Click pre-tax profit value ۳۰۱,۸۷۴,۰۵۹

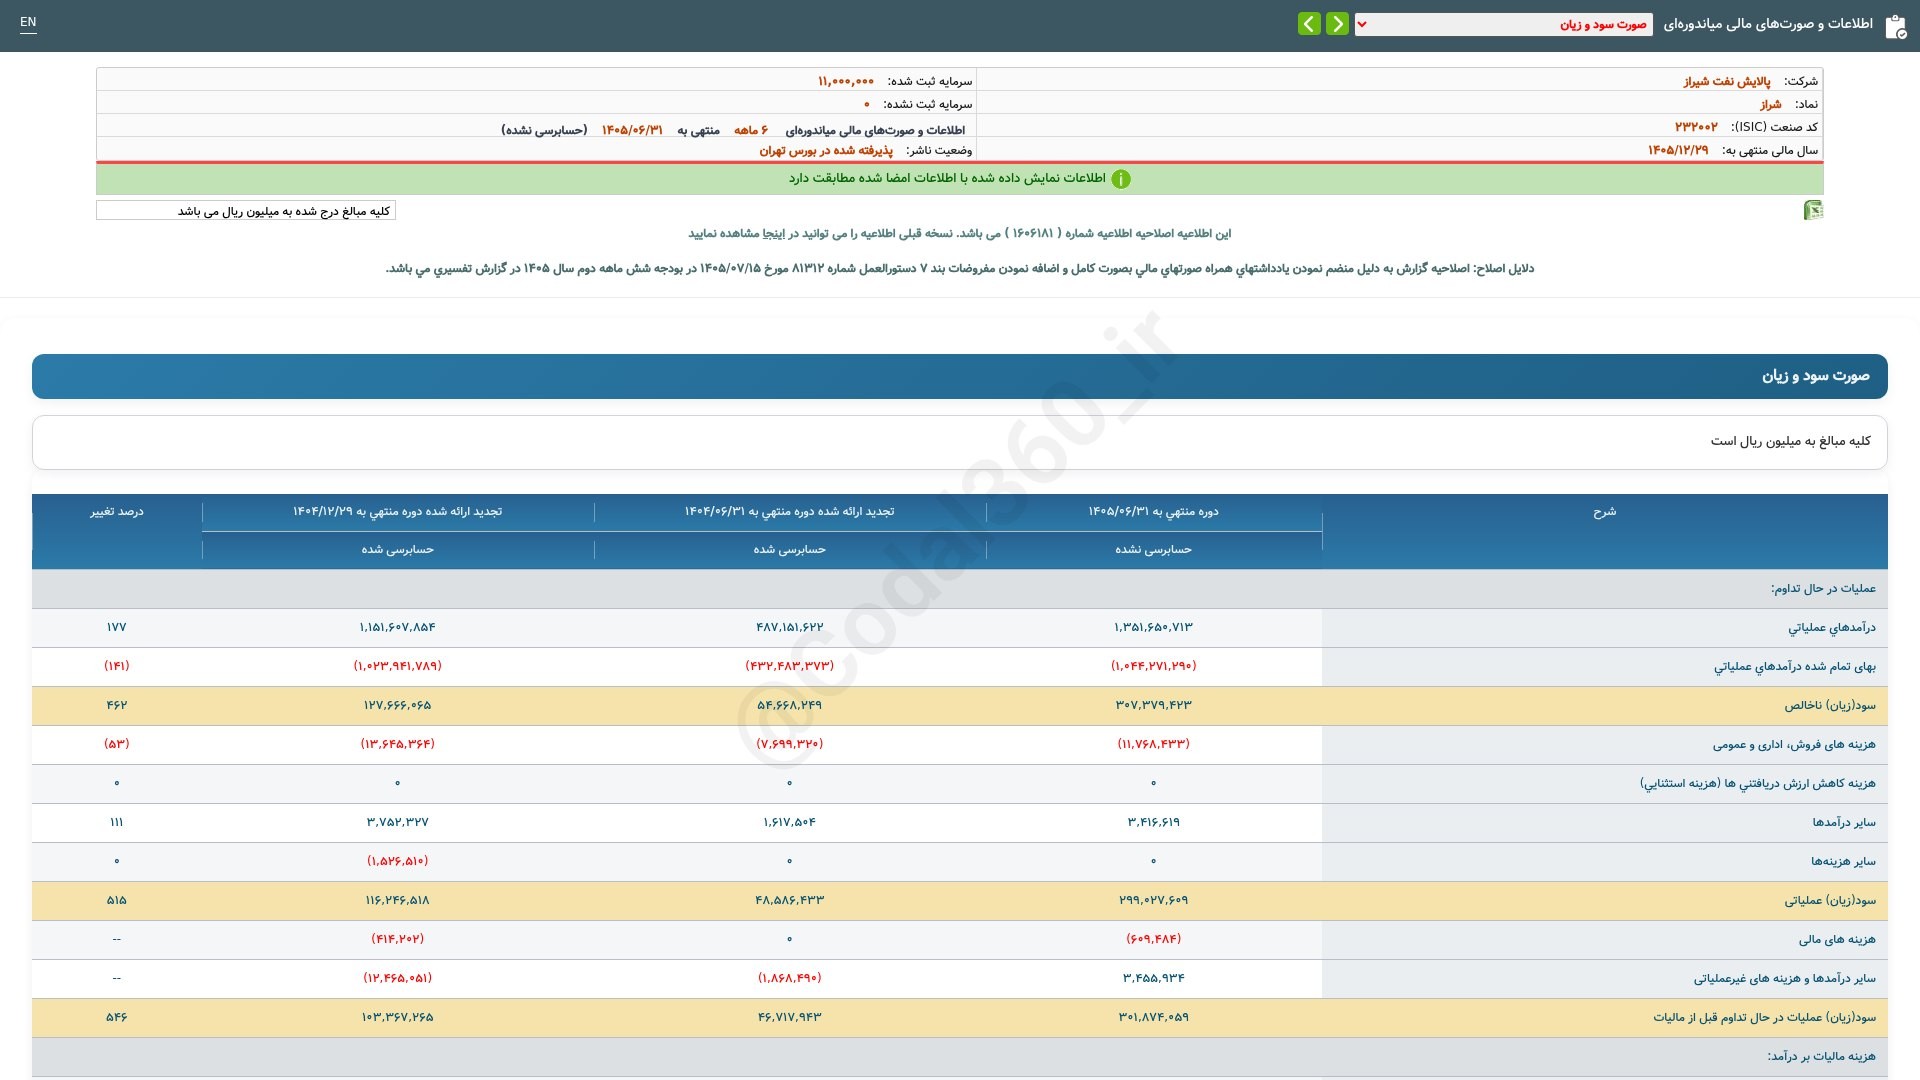[1153, 1017]
